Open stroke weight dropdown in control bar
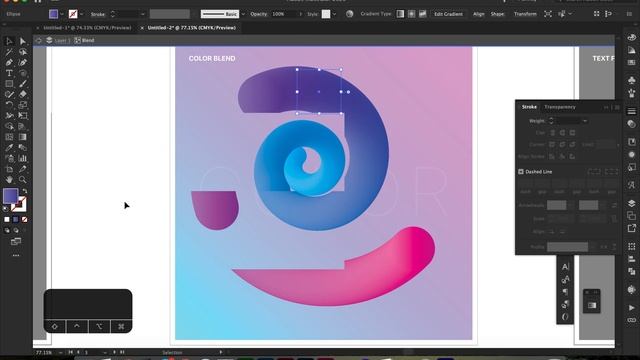 tap(142, 14)
